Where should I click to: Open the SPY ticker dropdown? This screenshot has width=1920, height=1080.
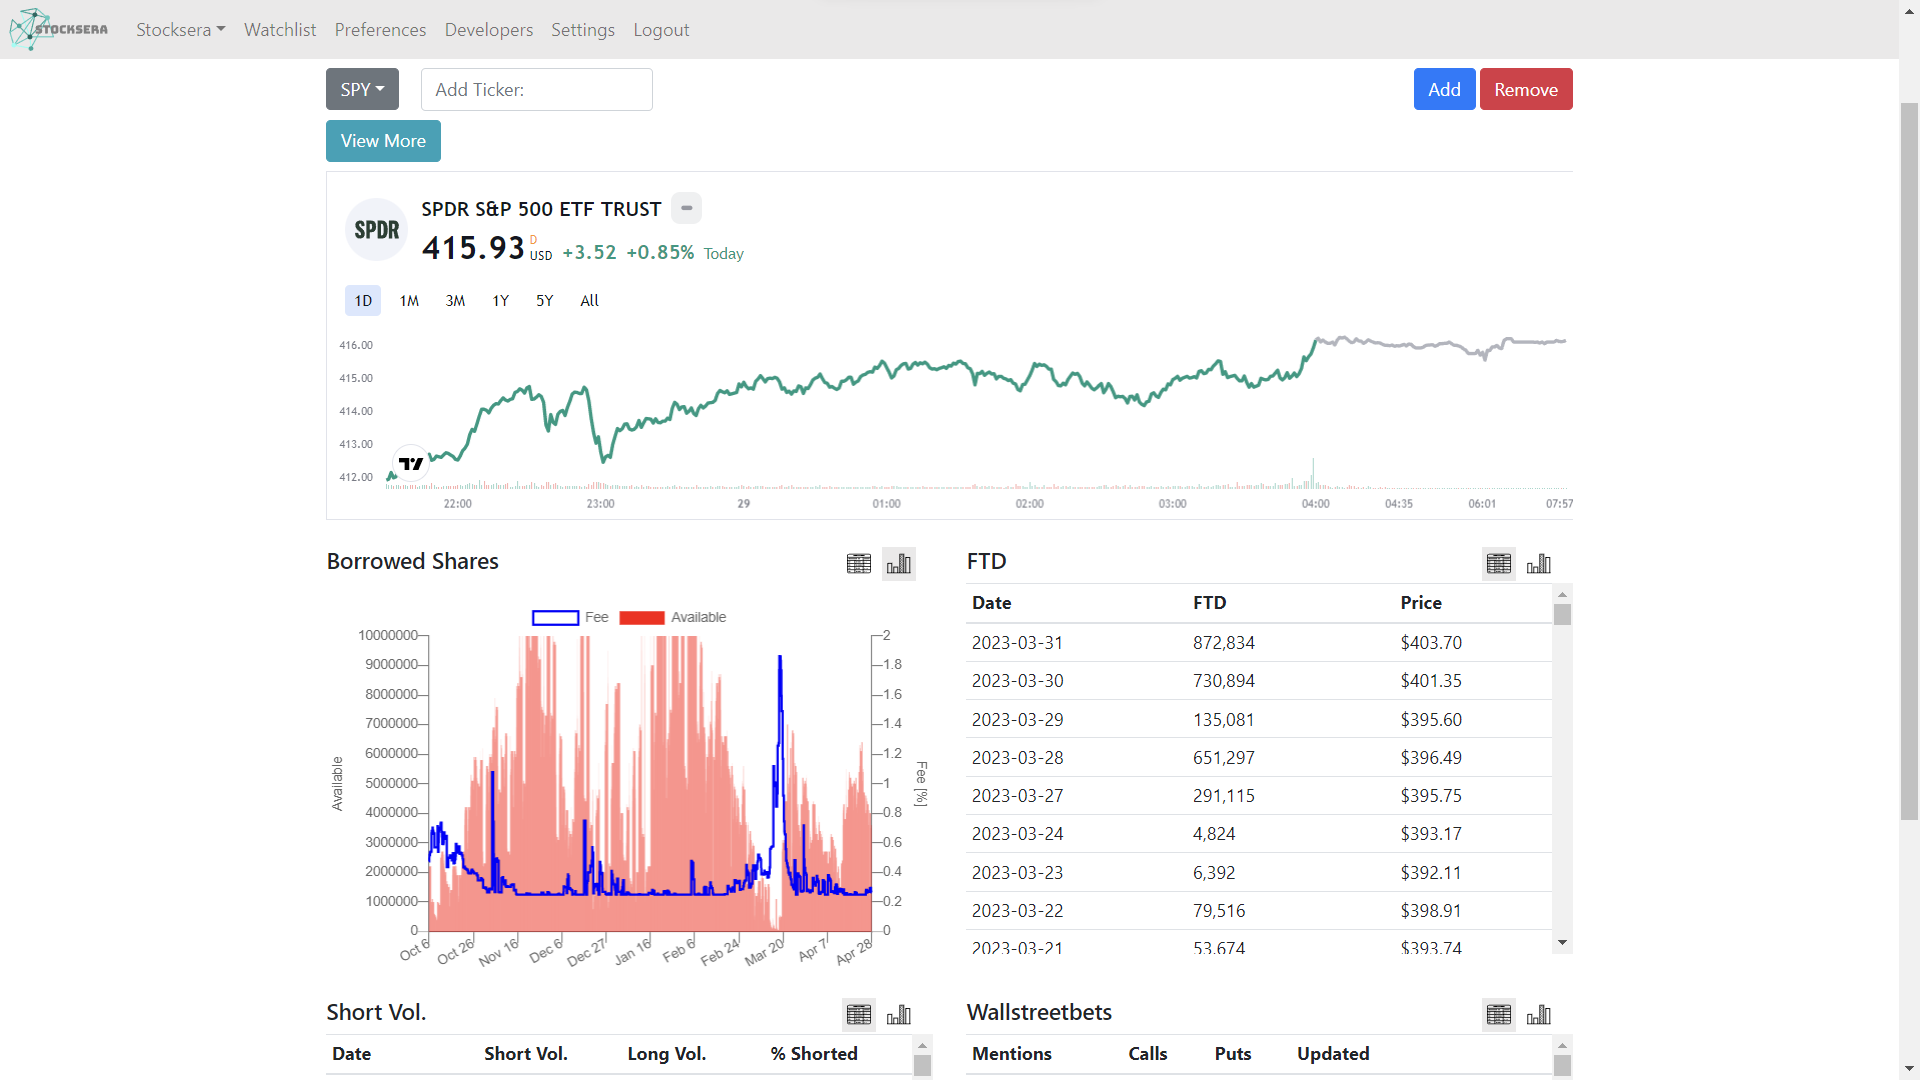pyautogui.click(x=362, y=89)
